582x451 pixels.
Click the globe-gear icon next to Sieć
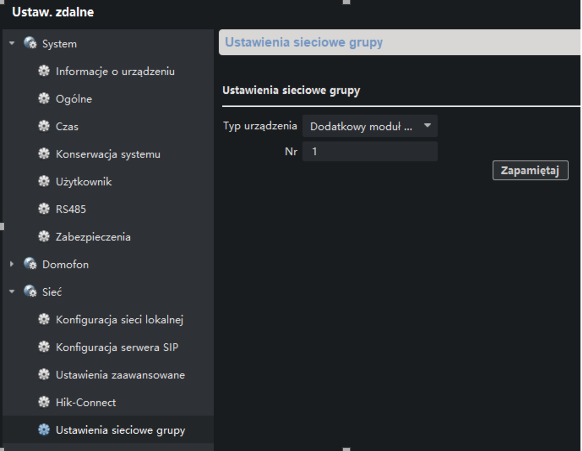click(x=30, y=291)
